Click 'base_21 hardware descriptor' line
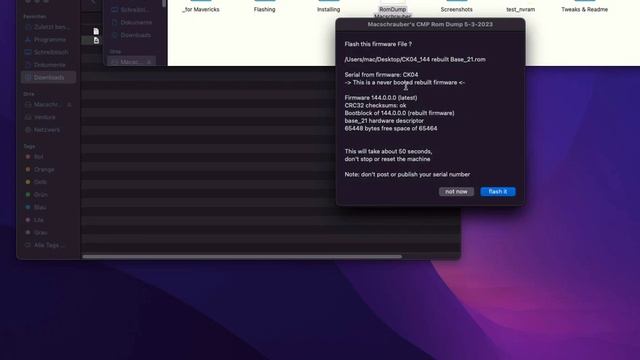This screenshot has height=360, width=640. tap(384, 121)
